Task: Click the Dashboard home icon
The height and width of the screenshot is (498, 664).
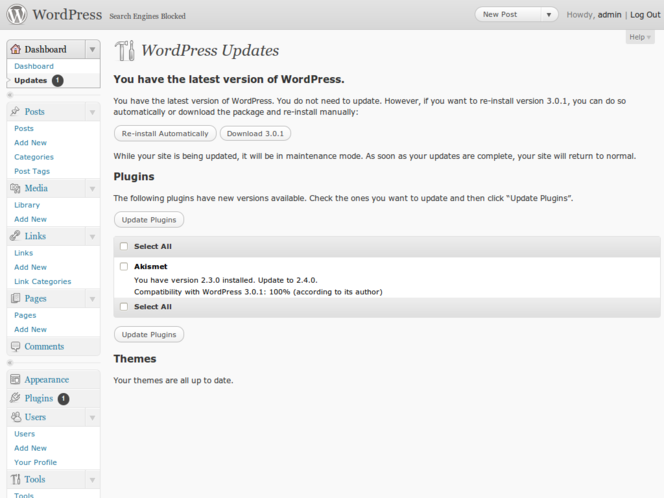Action: click(x=16, y=49)
